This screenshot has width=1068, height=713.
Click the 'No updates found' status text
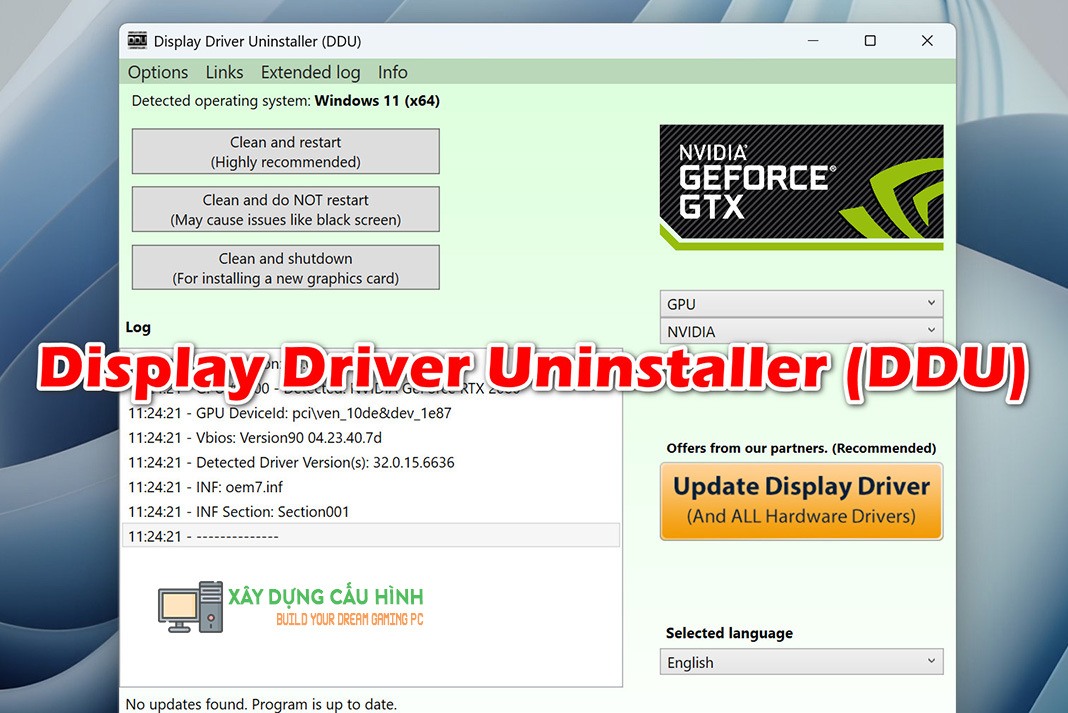point(261,704)
